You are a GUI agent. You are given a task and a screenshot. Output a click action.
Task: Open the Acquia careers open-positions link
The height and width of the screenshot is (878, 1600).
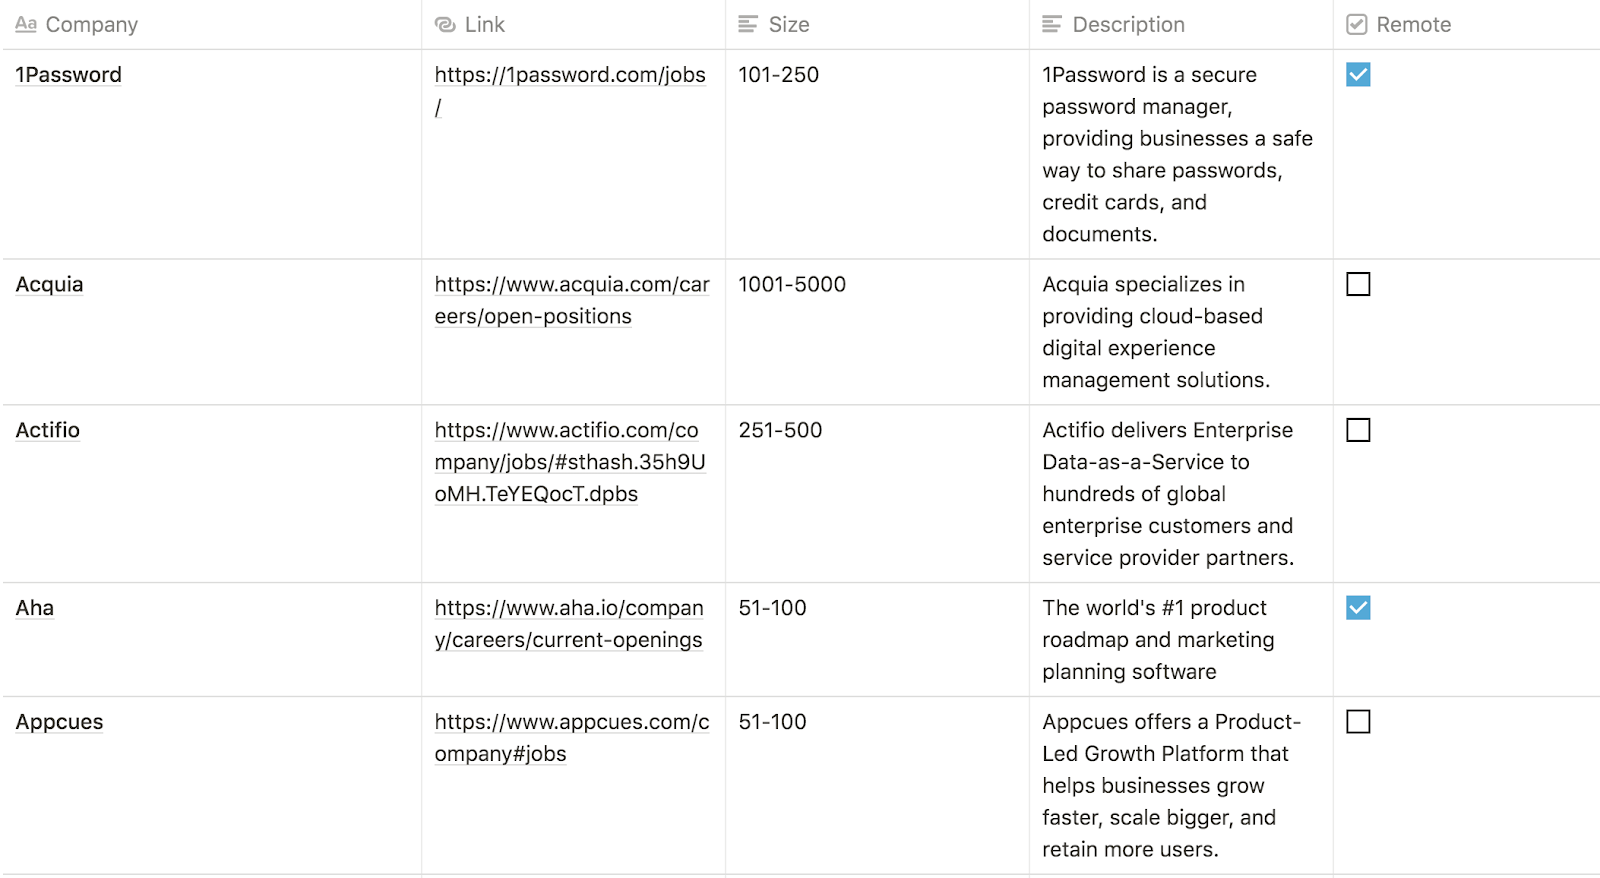(x=571, y=285)
